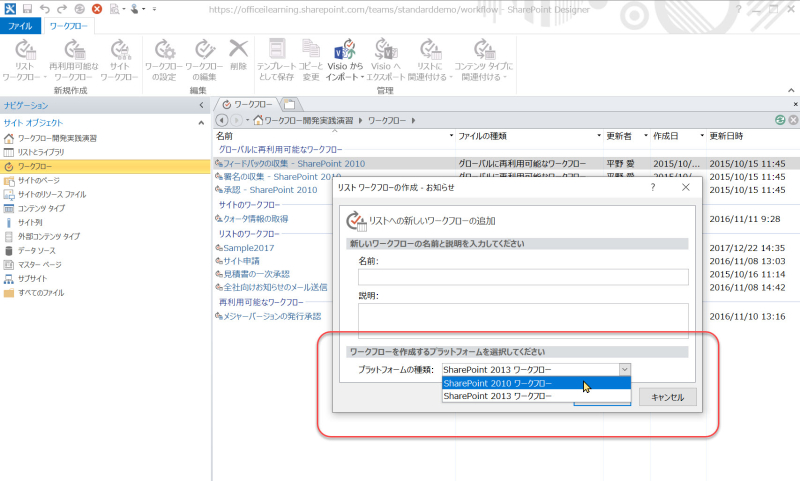Viewport: 800px width, 481px height.
Task: Choose SharePoint 2013 ワークフロー list option
Action: pos(536,396)
